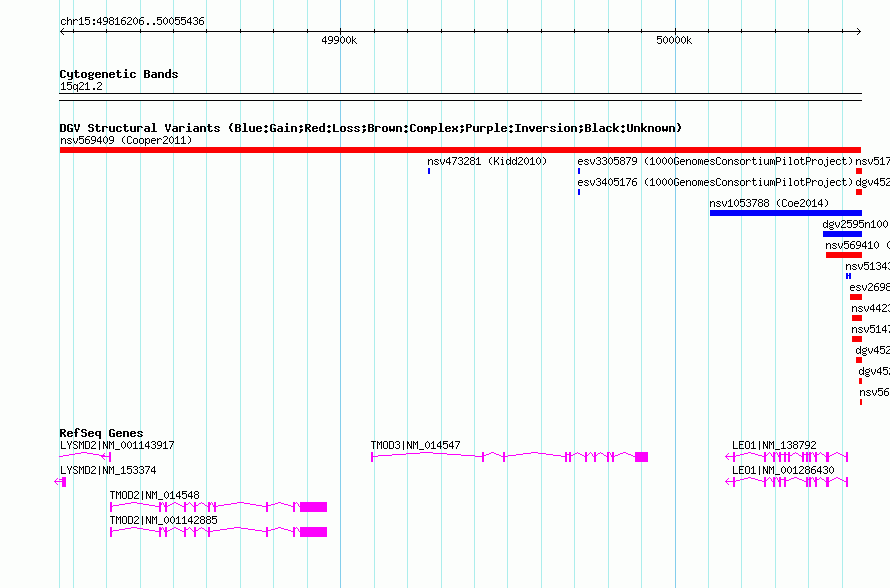Click the right arrowhead of the ruler
The height and width of the screenshot is (588, 890).
[x=859, y=32]
